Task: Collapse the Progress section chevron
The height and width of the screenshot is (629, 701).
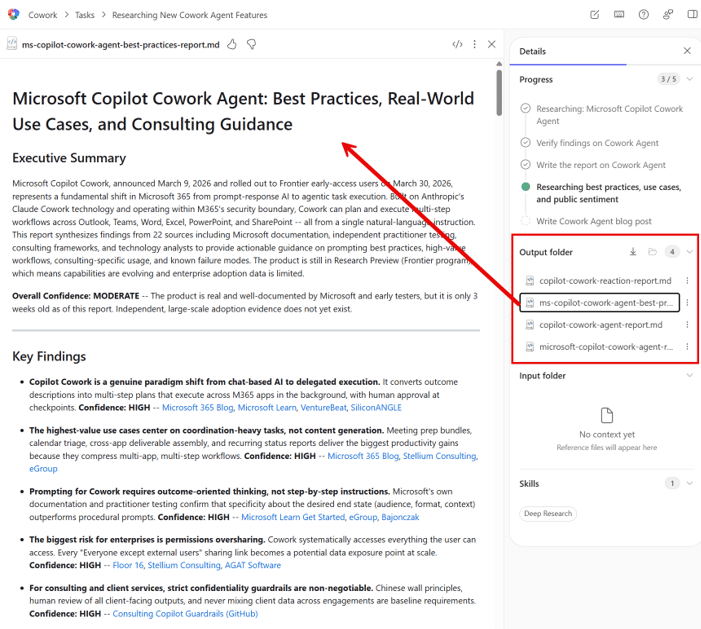Action: [x=689, y=79]
